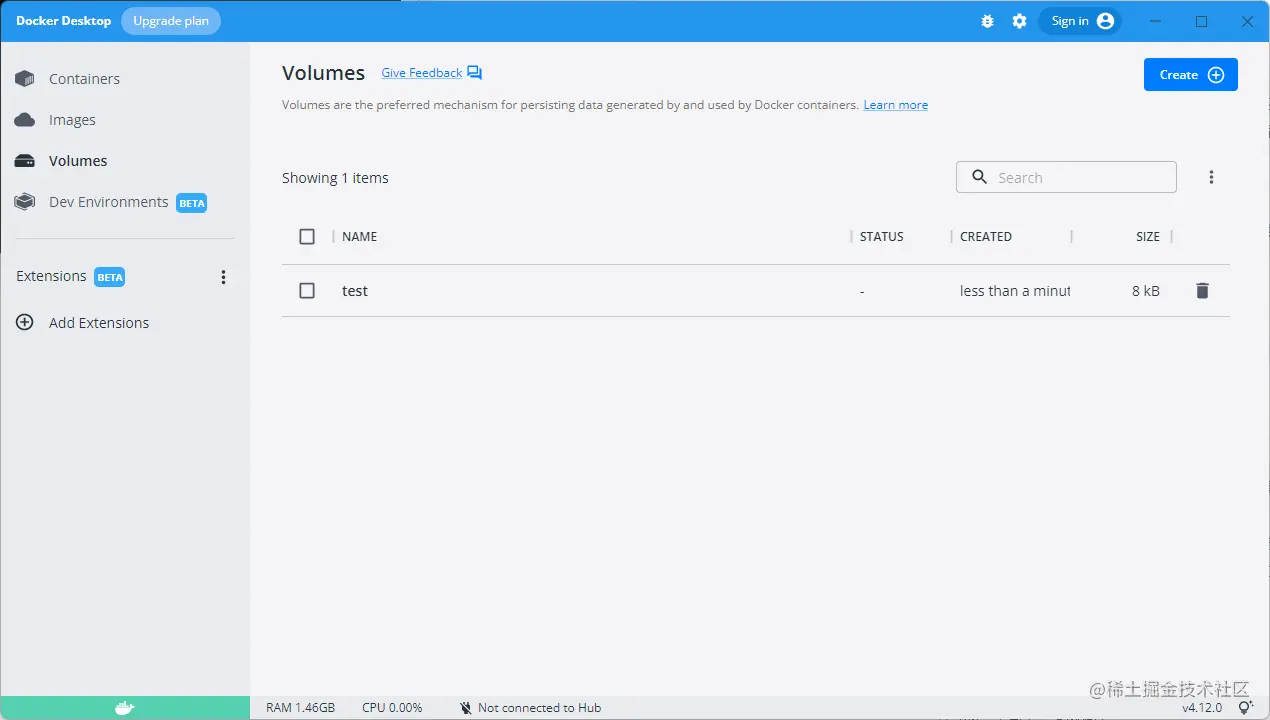
Task: Sort by the CREATED column header
Action: click(986, 237)
